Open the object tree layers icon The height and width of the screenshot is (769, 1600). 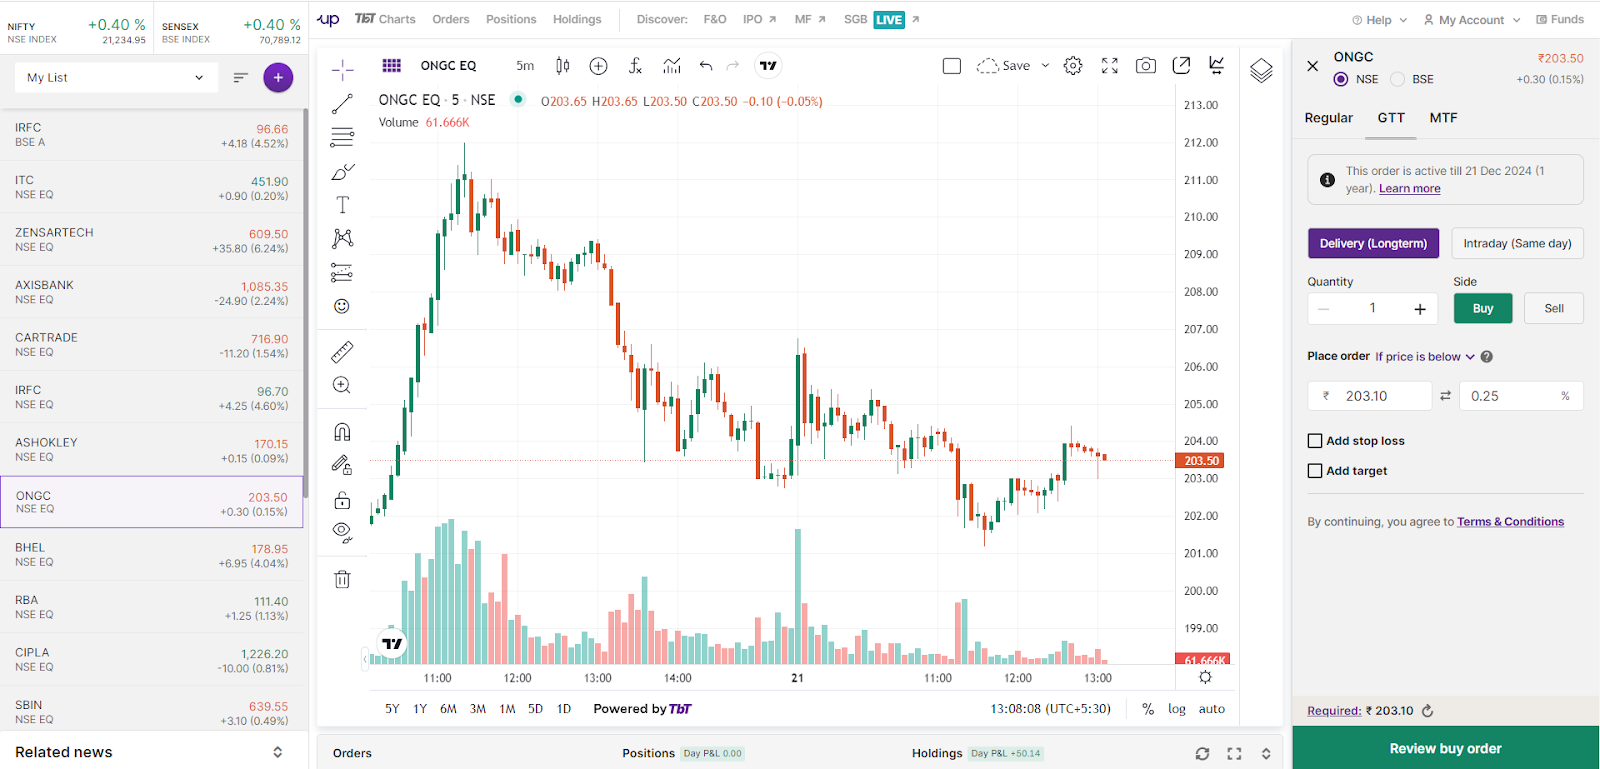(1261, 71)
